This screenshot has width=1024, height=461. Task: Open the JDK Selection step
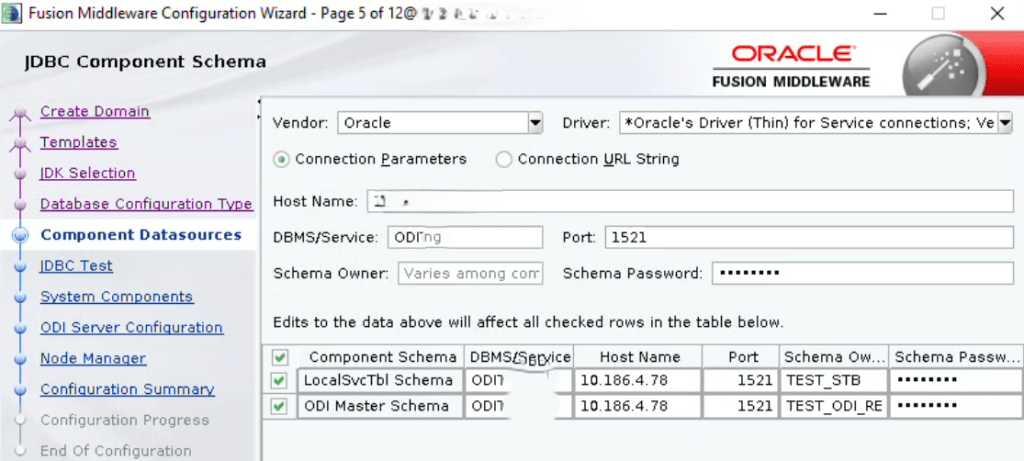[x=87, y=173]
